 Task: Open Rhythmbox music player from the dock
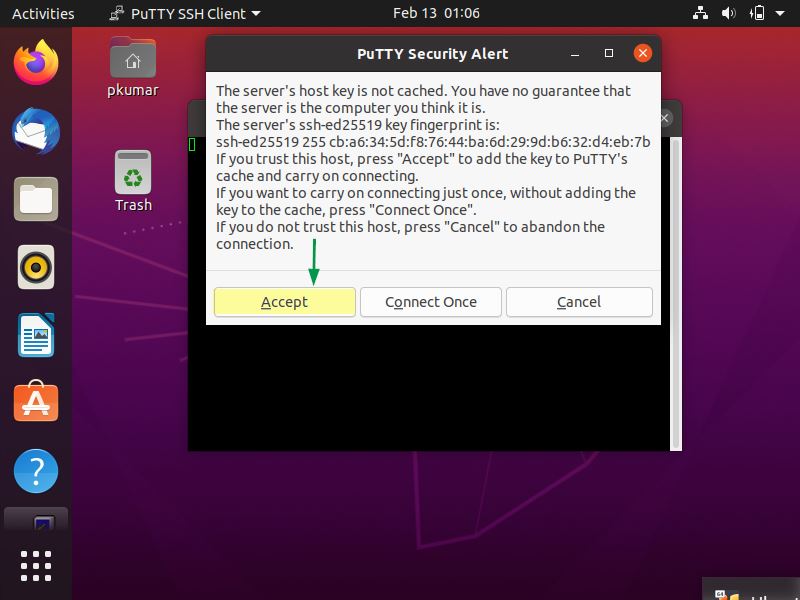36,267
